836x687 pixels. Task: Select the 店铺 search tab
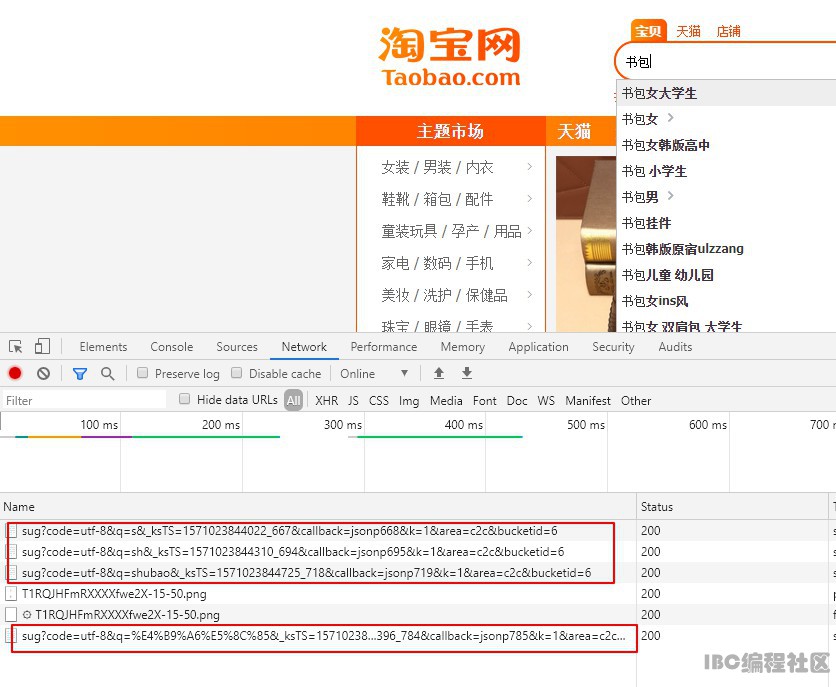728,31
